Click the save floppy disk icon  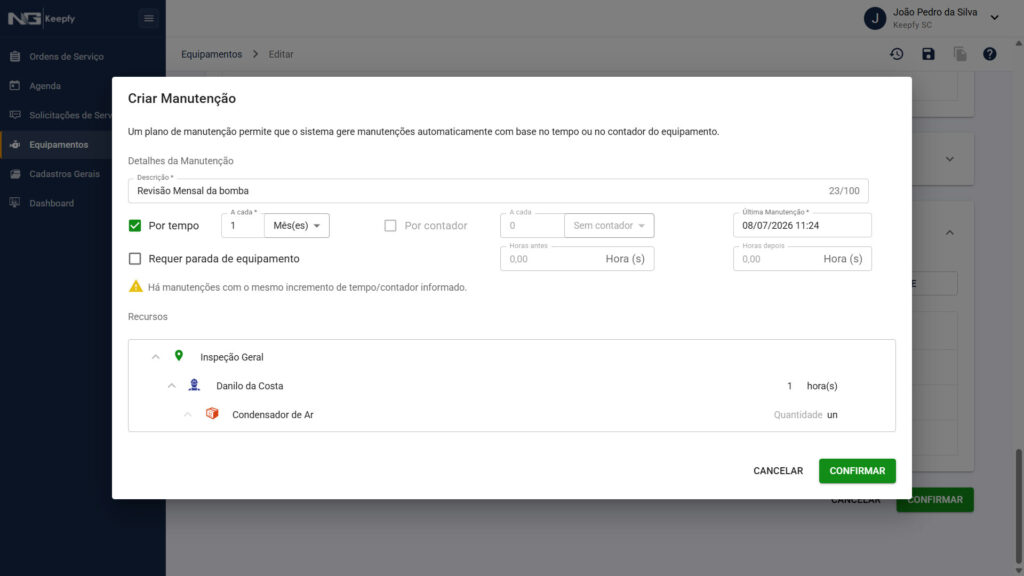928,54
